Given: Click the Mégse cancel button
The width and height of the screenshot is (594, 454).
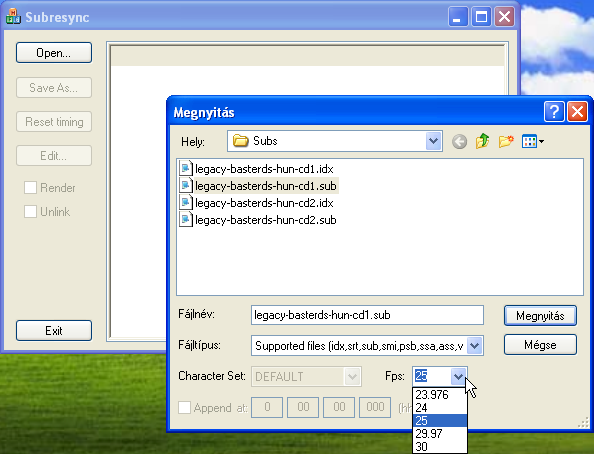Looking at the screenshot, I should (540, 345).
